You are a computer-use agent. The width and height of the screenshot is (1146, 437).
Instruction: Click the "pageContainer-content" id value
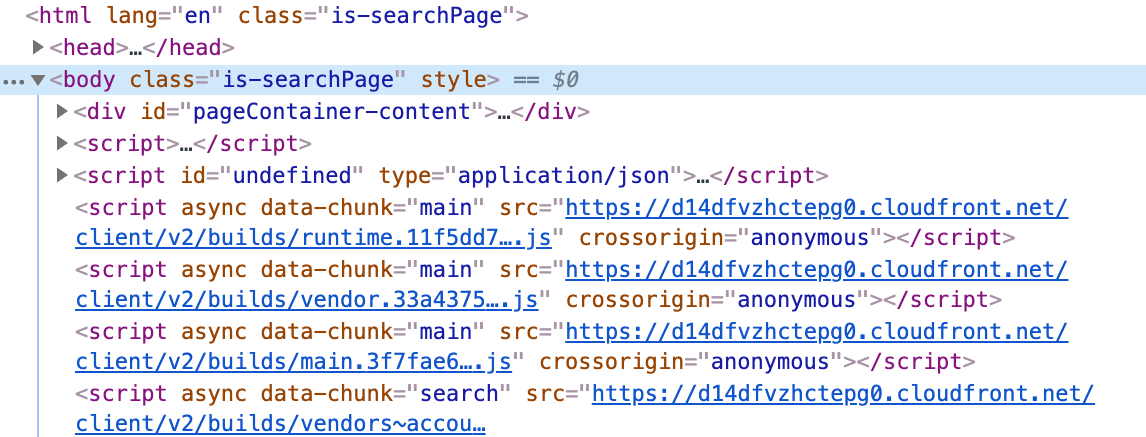(330, 112)
